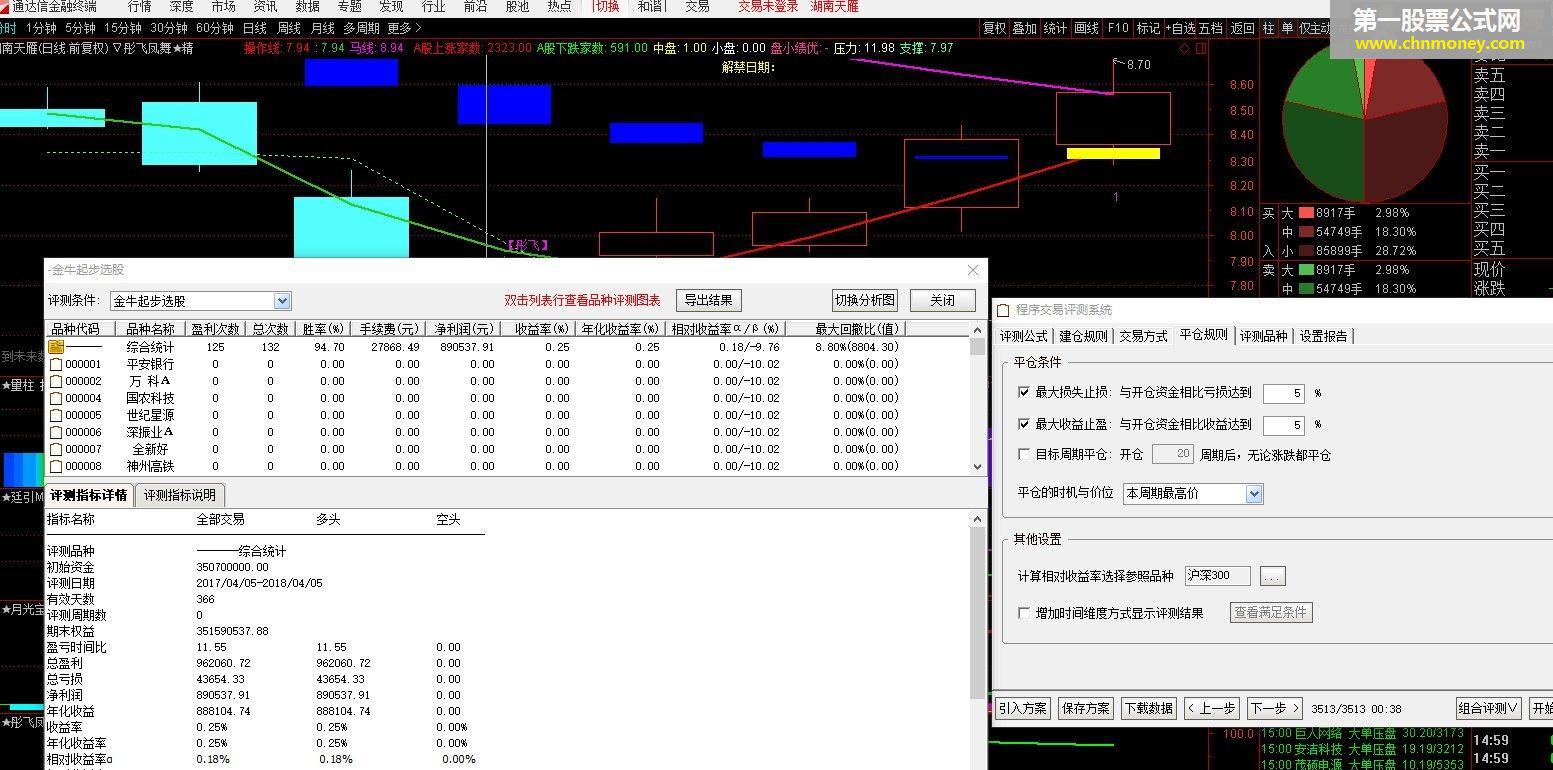Expand the 更多 periods menu
This screenshot has height=770, width=1553.
click(404, 28)
